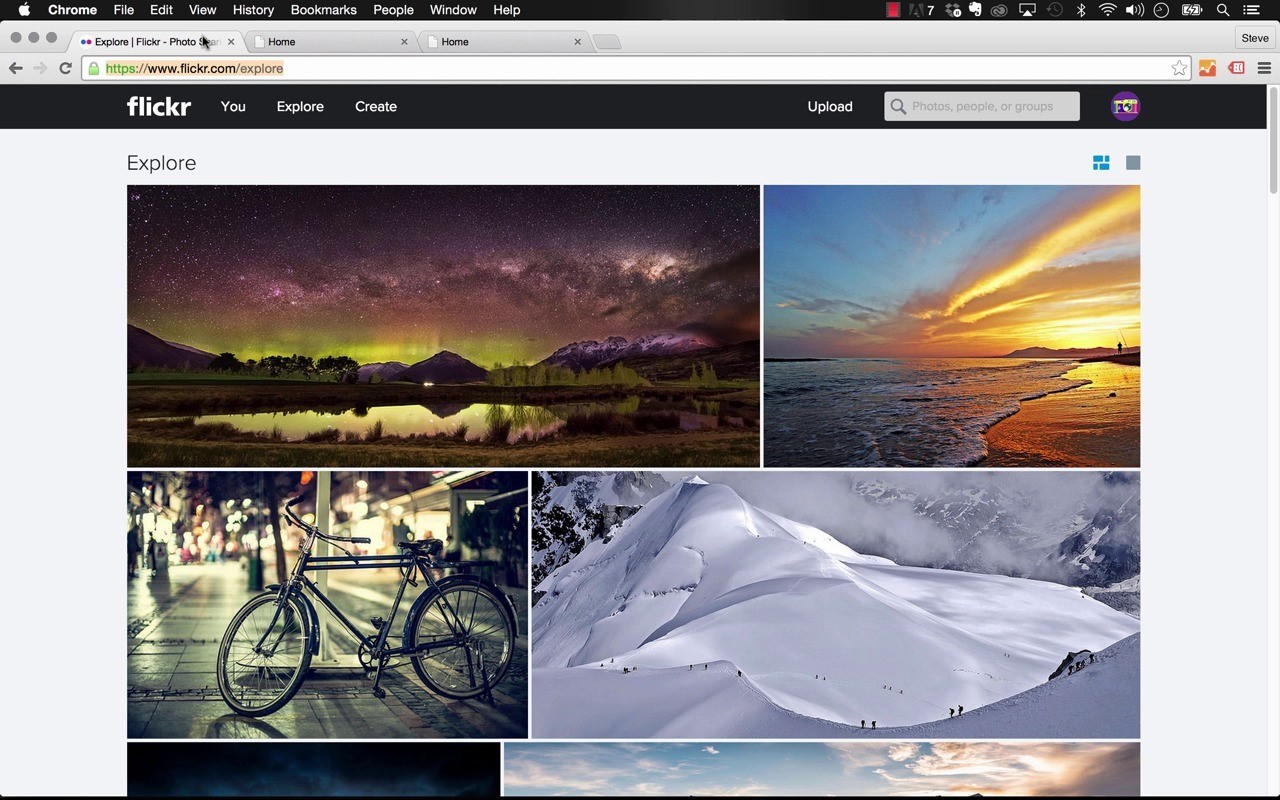
Task: Open the sunset beach photo
Action: click(952, 326)
